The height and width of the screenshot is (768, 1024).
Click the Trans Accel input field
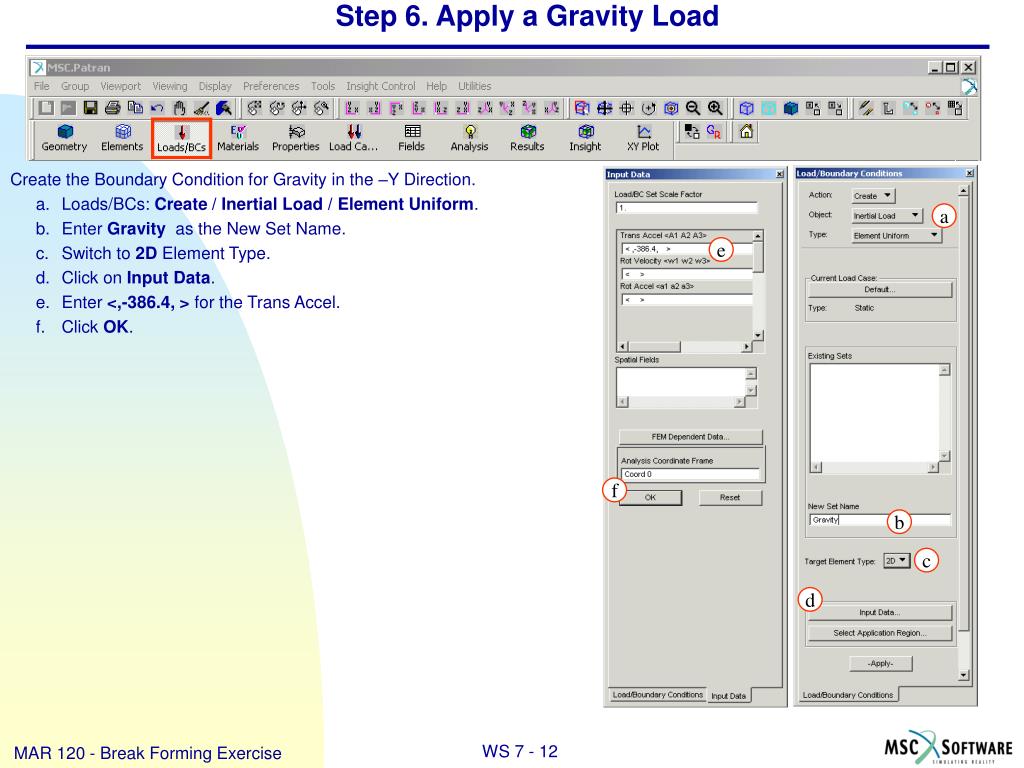(686, 249)
